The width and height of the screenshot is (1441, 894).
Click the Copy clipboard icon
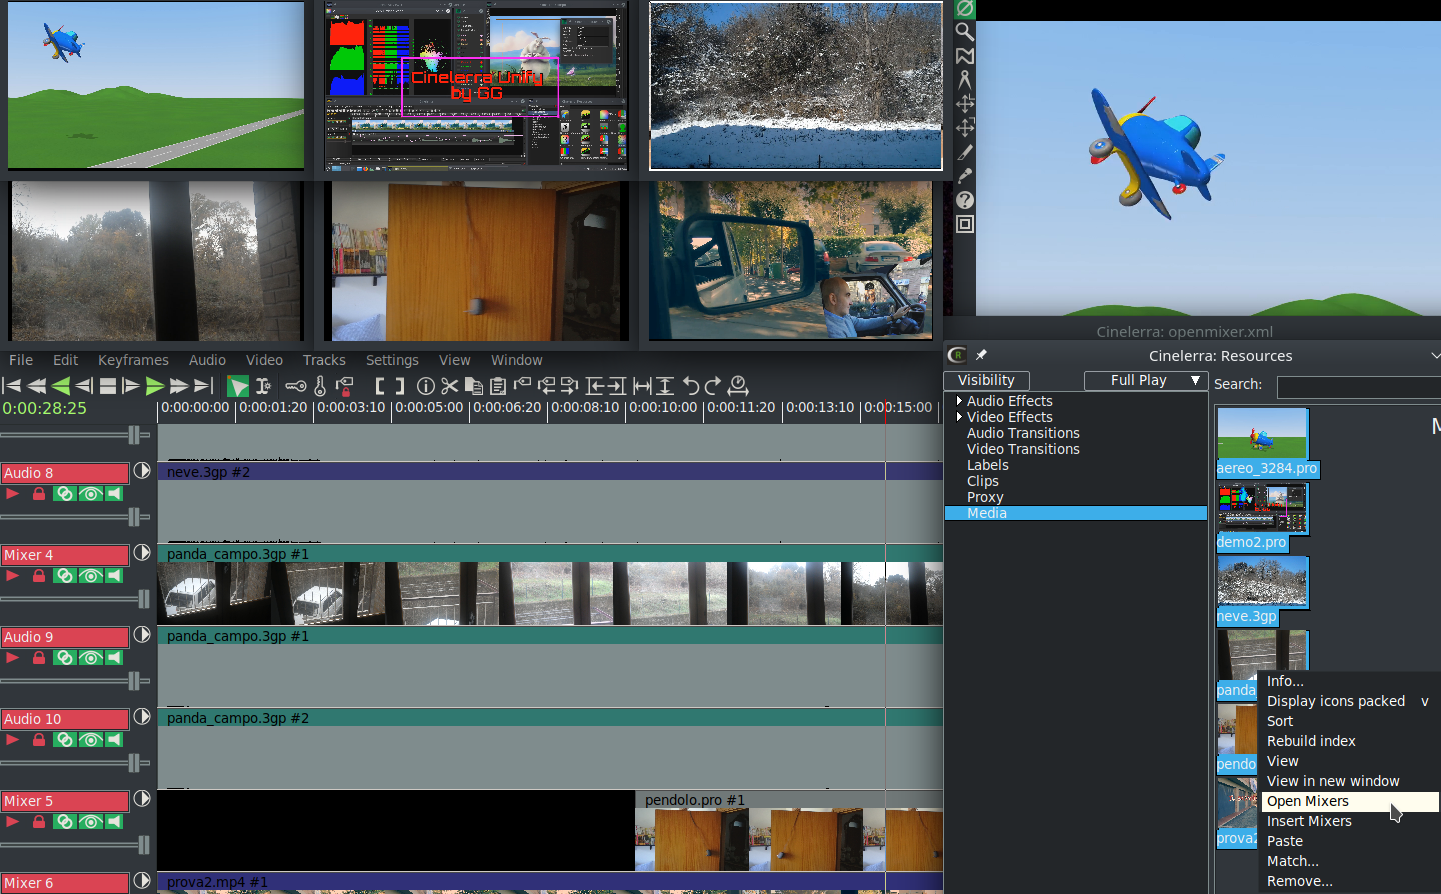(473, 385)
